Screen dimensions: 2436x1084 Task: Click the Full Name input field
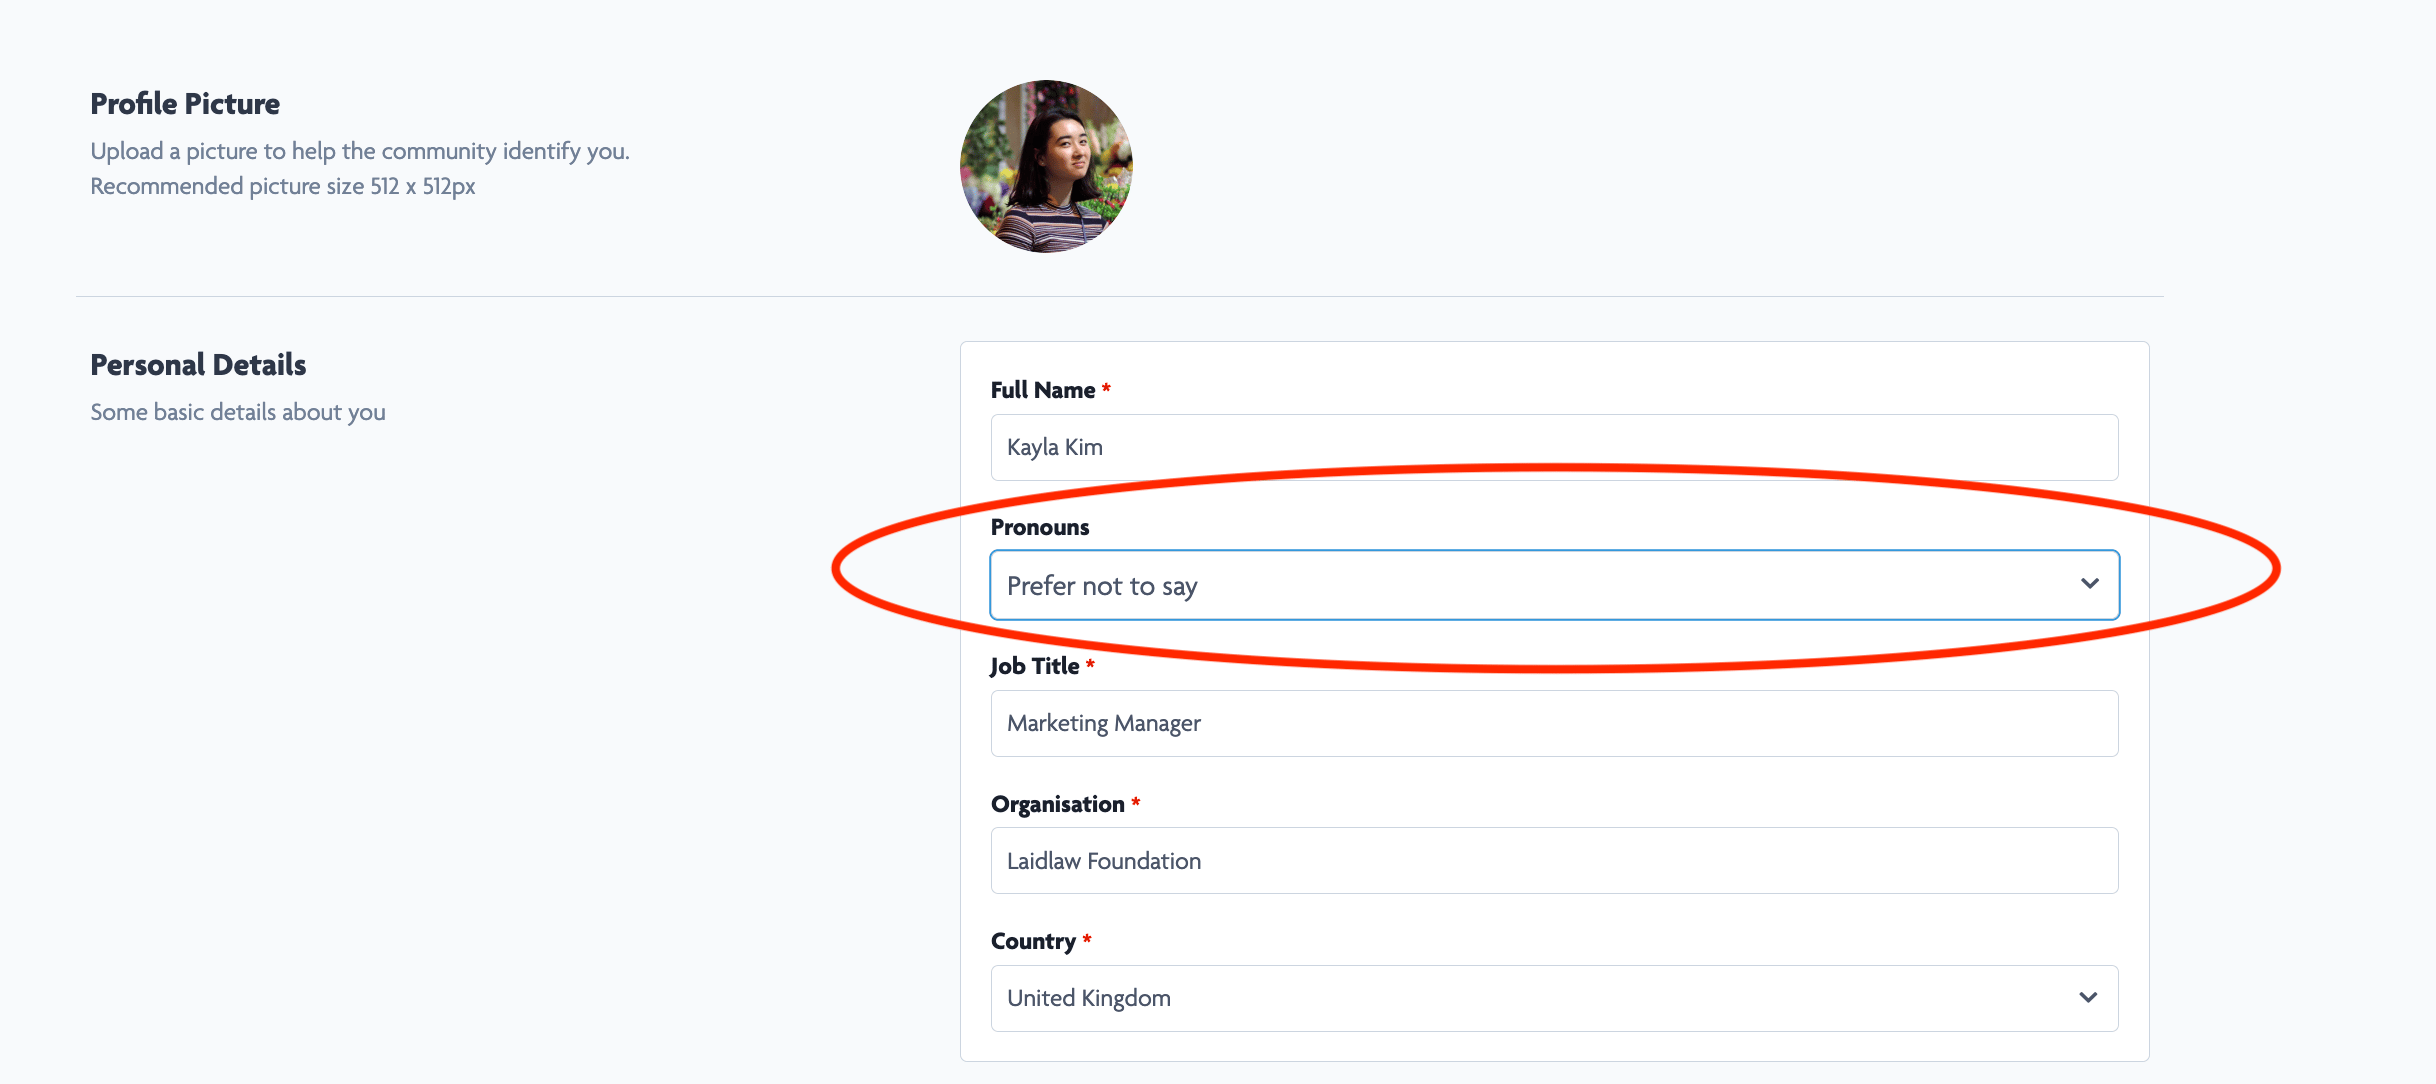[x=1553, y=447]
